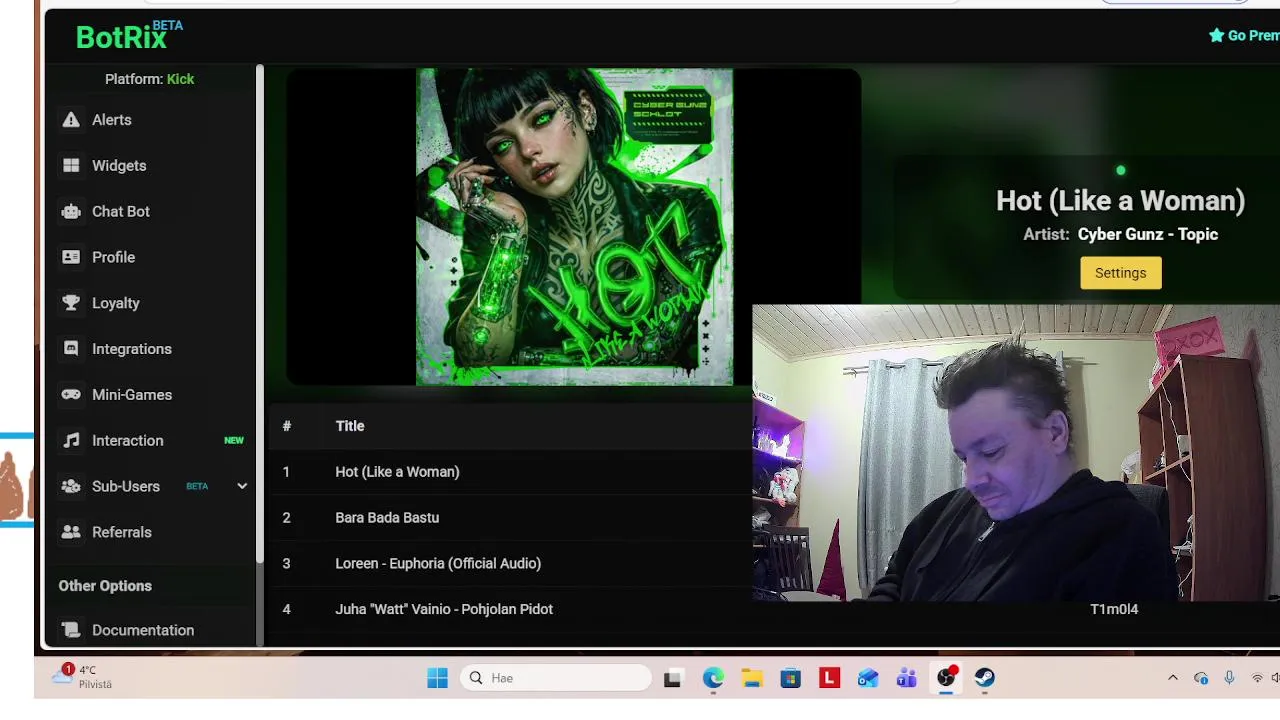The width and height of the screenshot is (1280, 720).
Task: Open the Widgets grid icon in sidebar
Action: tap(71, 166)
